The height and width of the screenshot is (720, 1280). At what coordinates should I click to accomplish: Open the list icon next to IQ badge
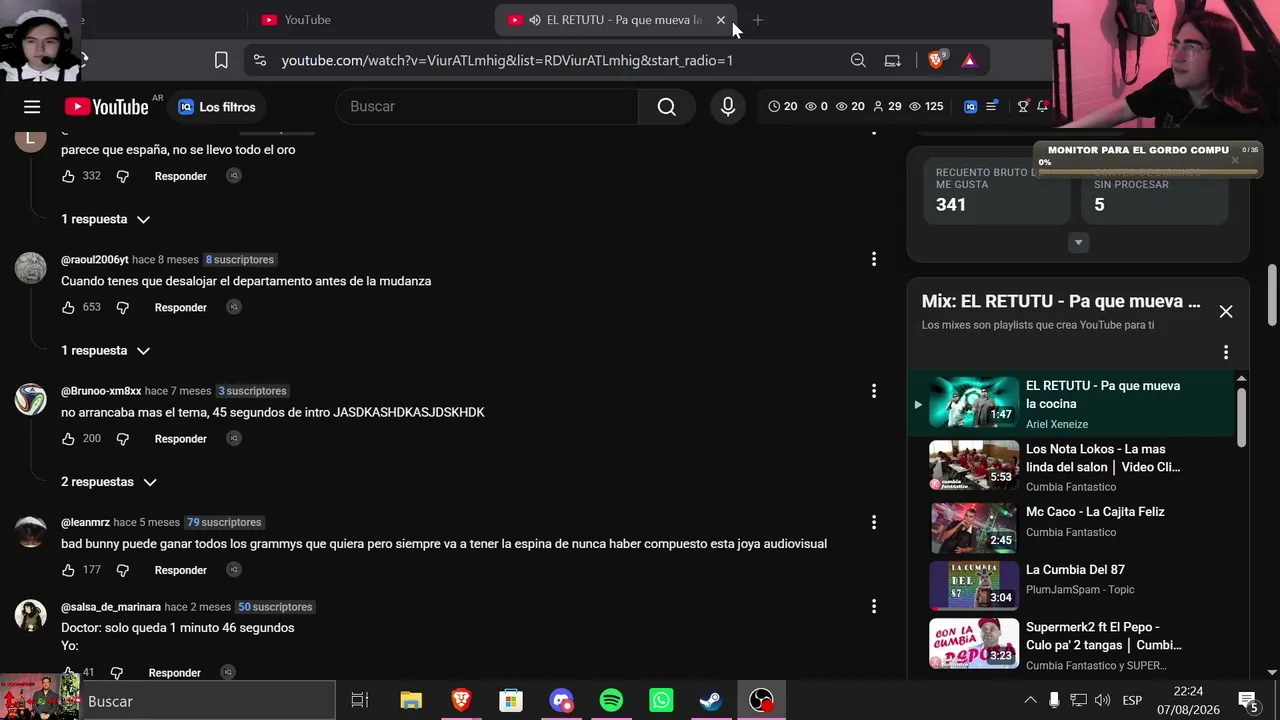(991, 107)
